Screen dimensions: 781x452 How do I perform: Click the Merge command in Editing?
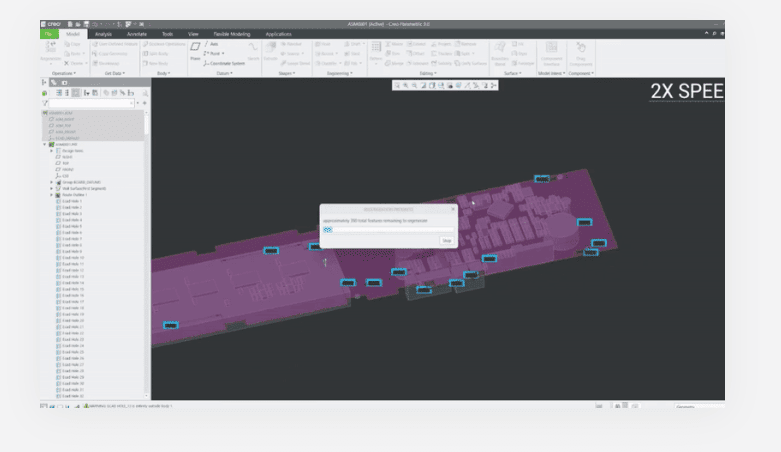[394, 63]
